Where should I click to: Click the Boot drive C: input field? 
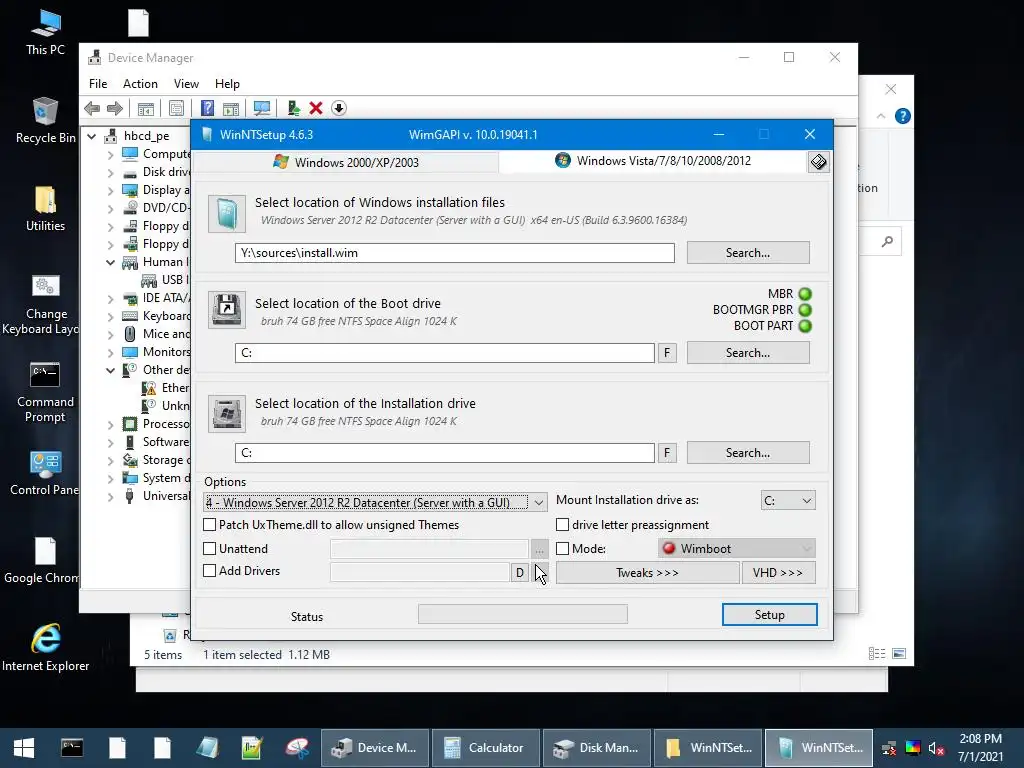(x=445, y=353)
